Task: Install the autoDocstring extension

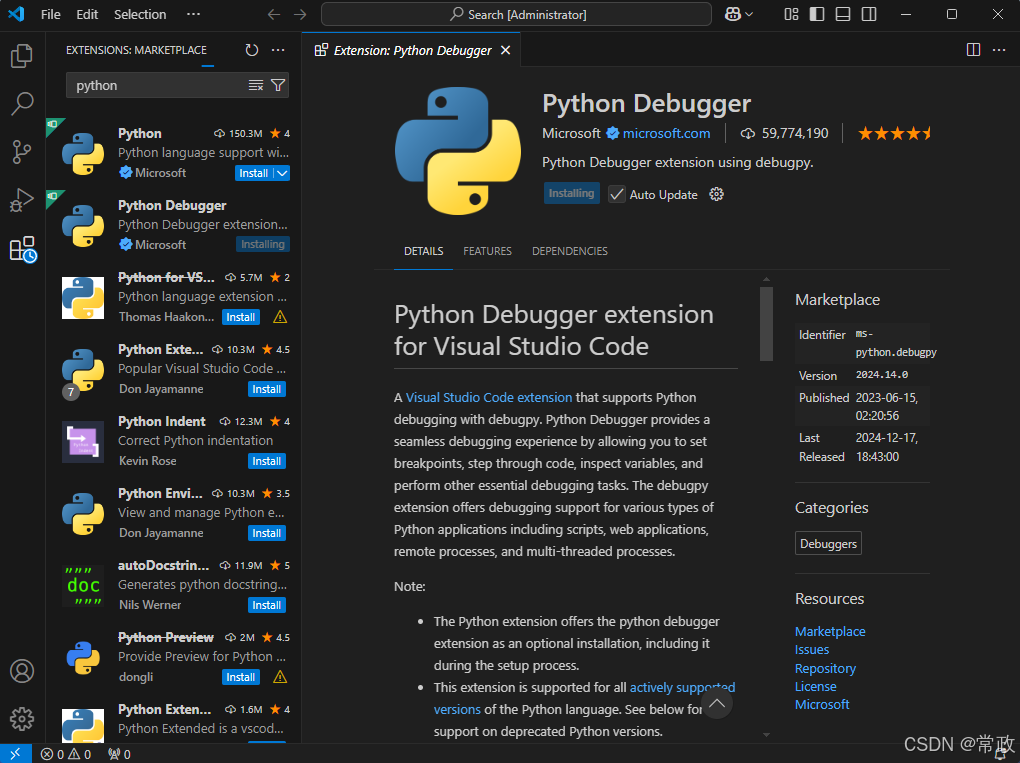Action: (267, 605)
